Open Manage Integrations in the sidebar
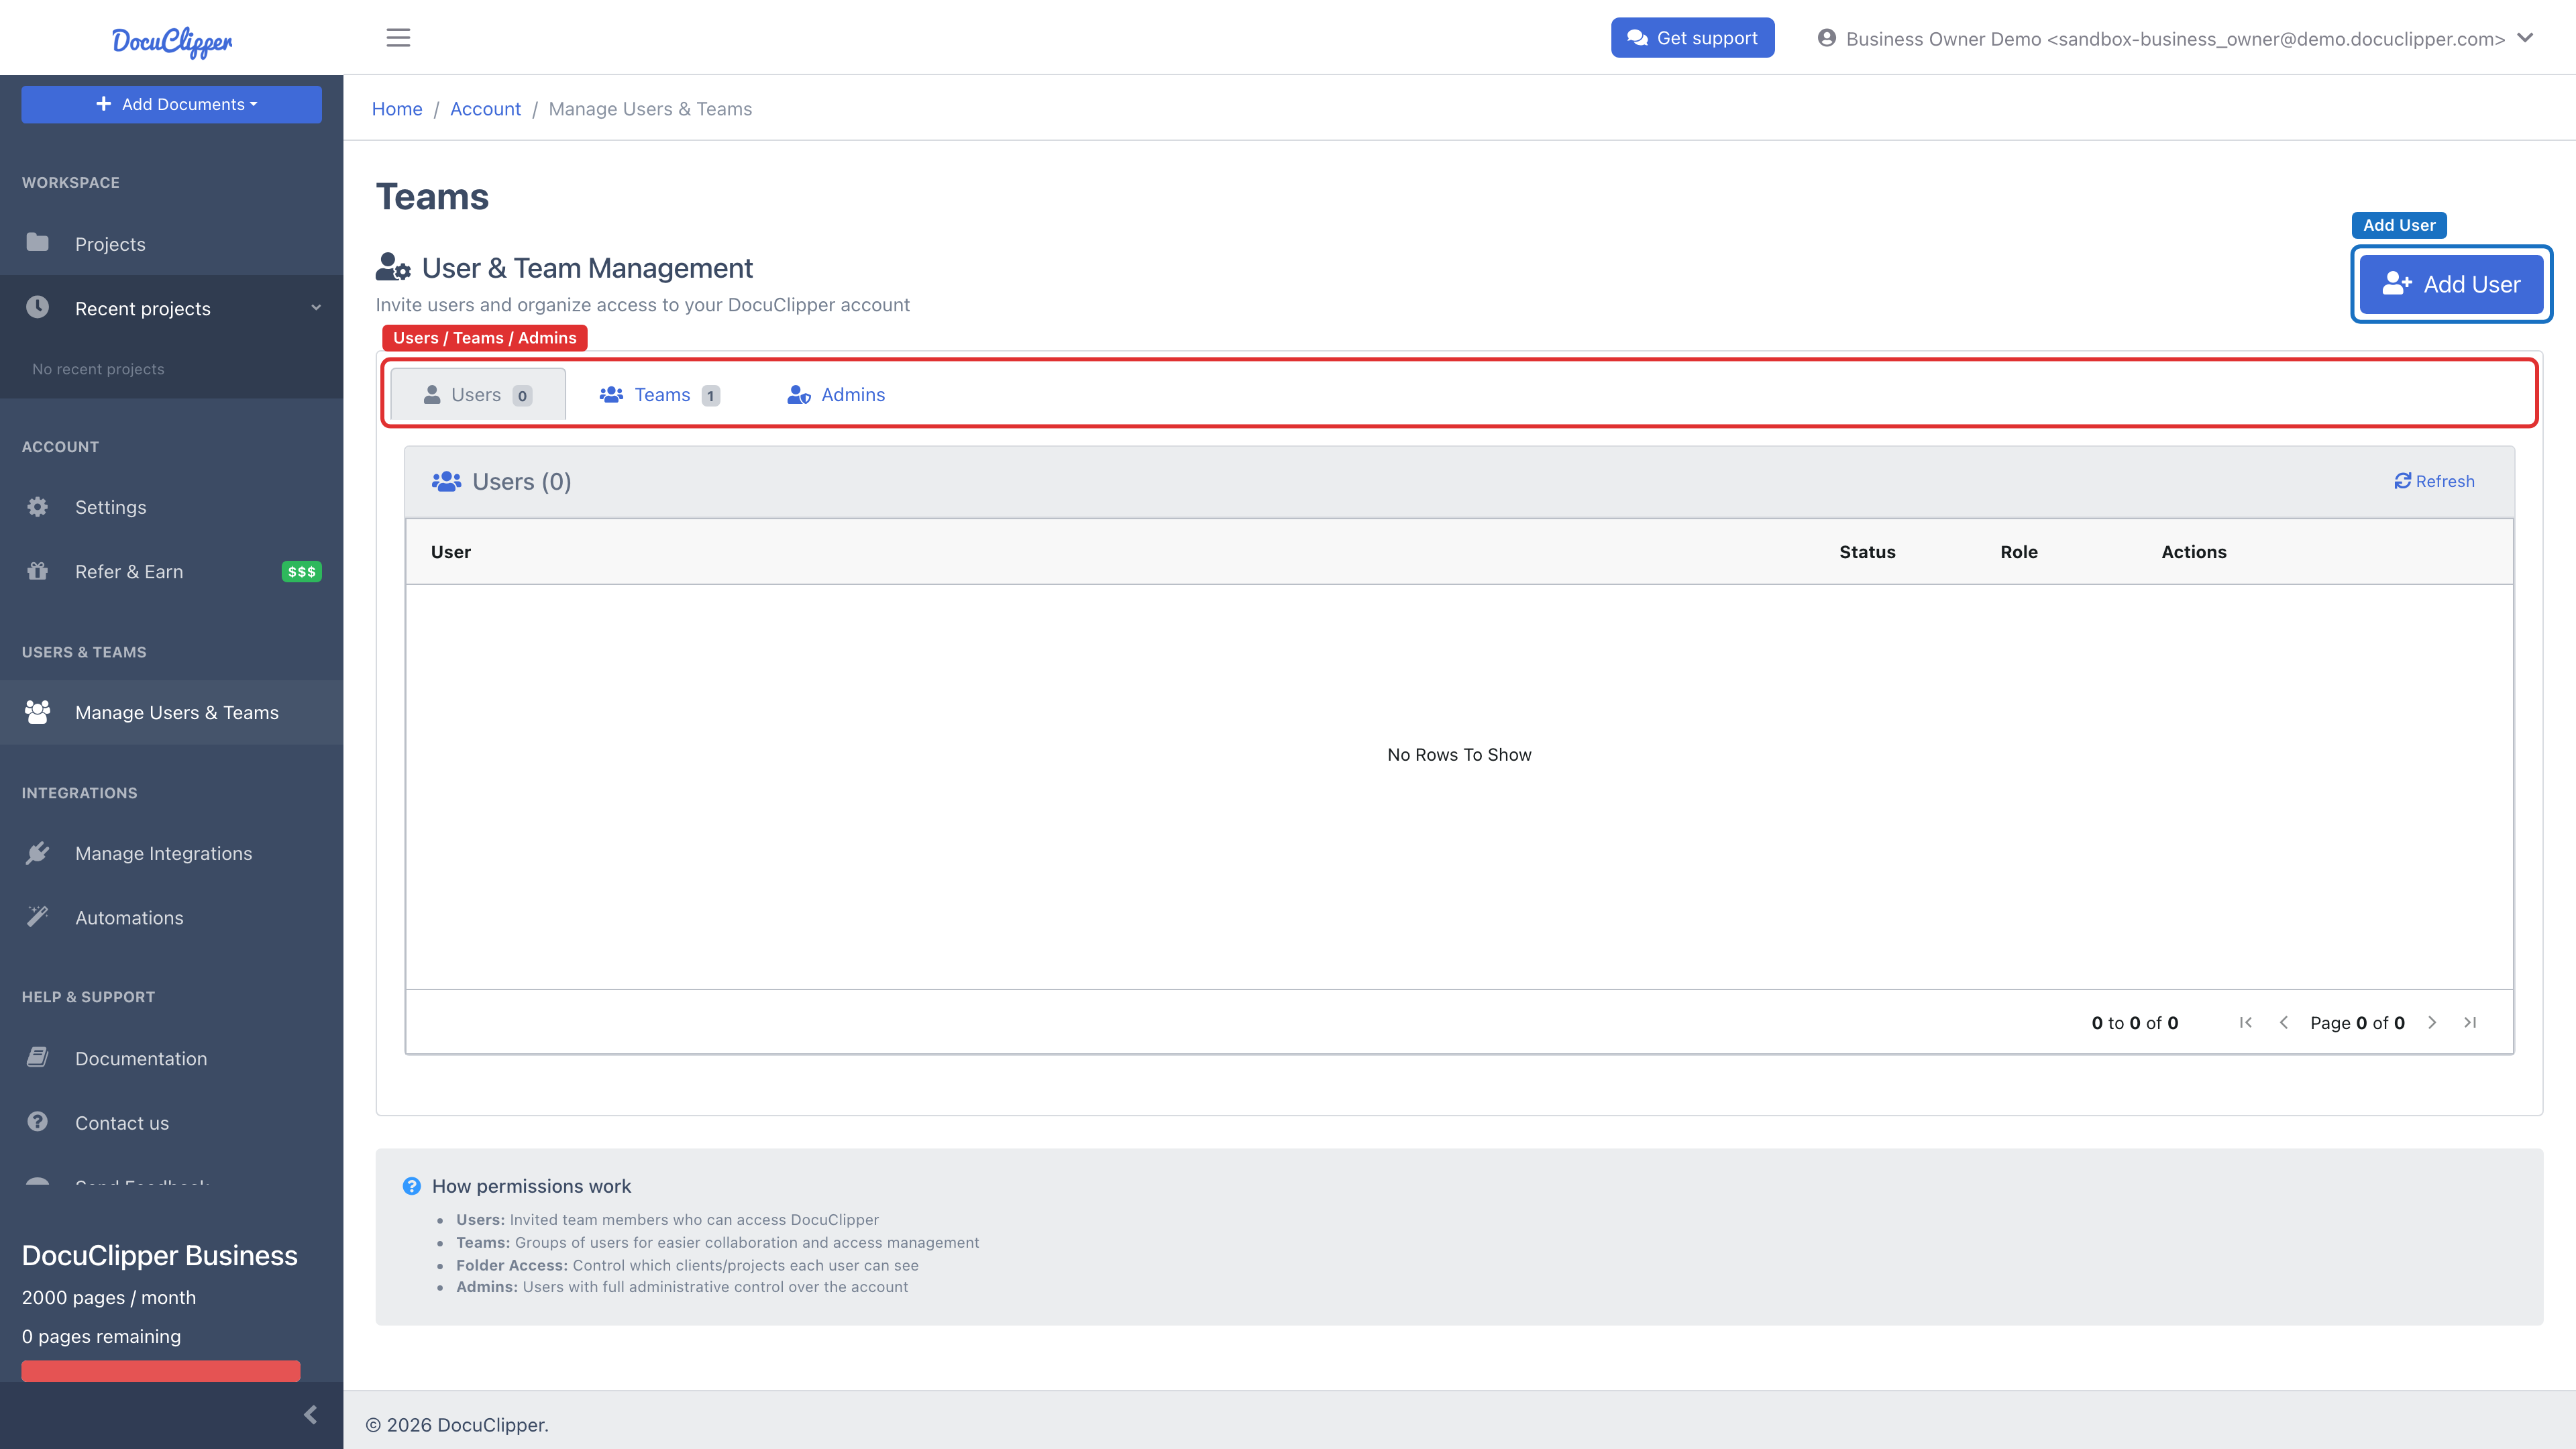 (171, 853)
